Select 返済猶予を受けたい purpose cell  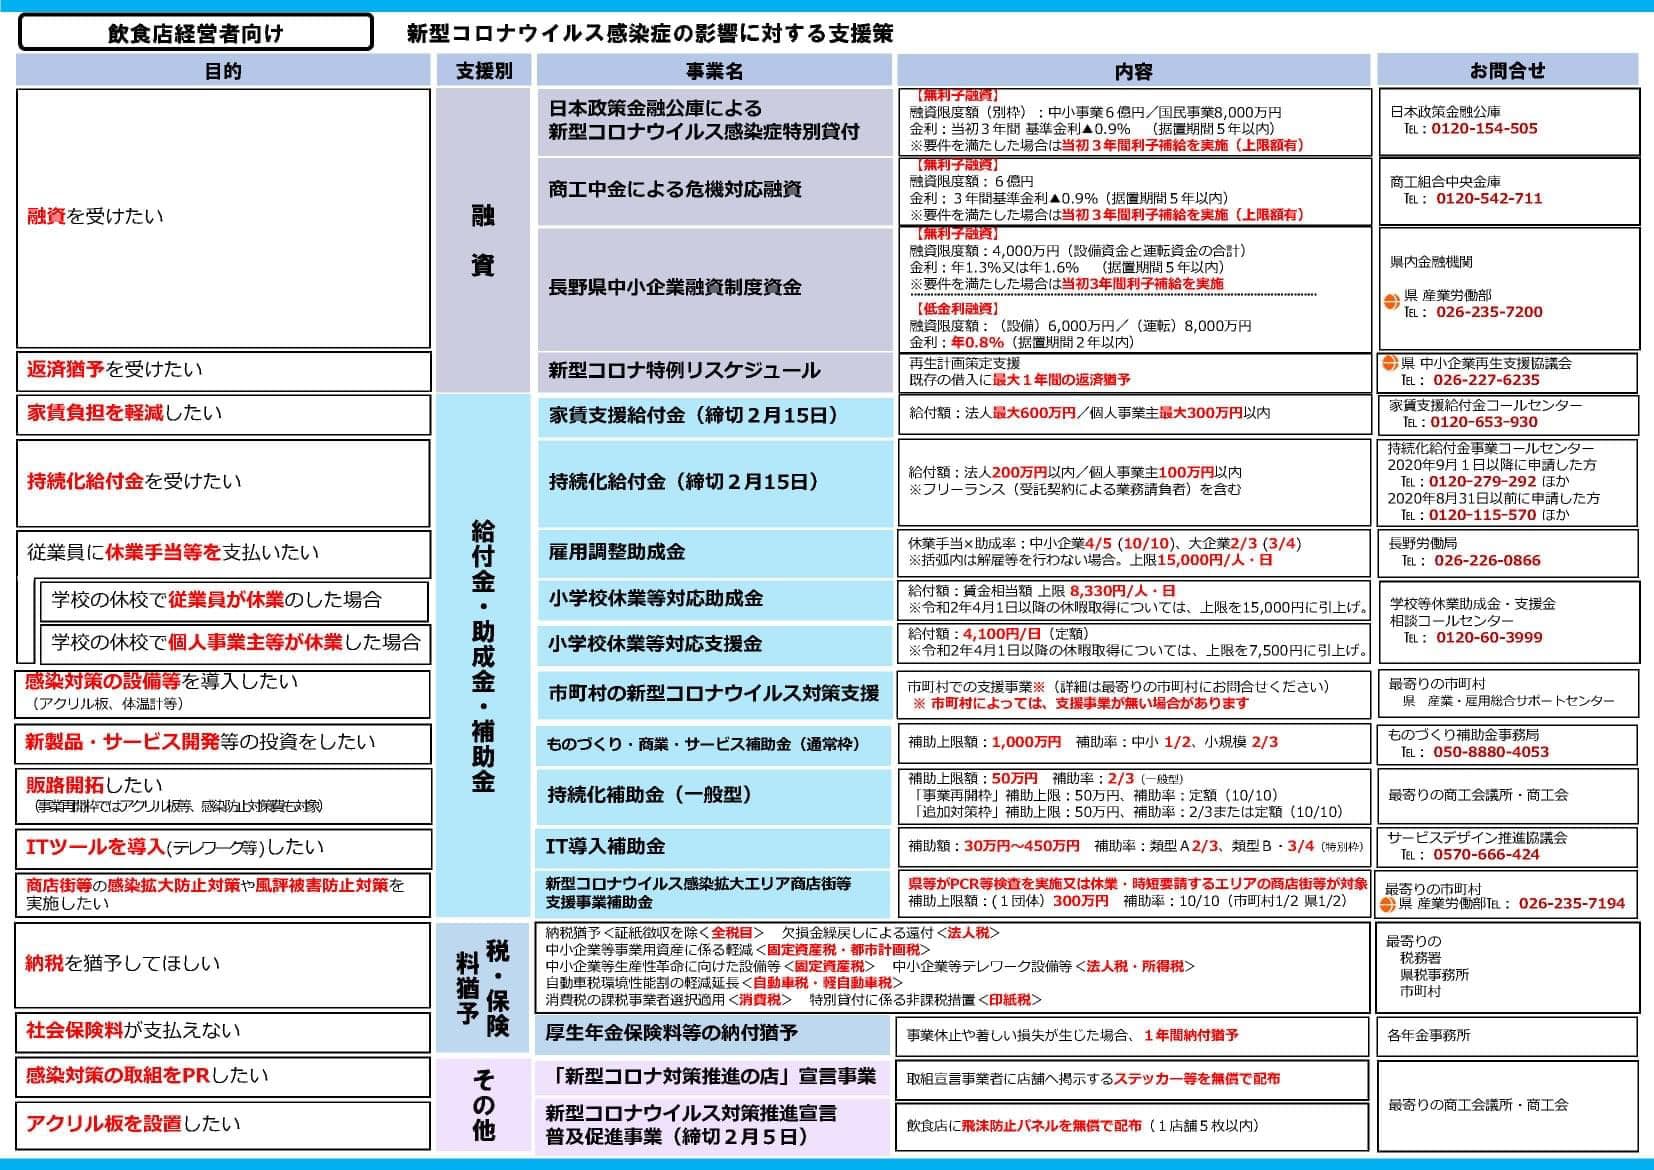(x=223, y=370)
